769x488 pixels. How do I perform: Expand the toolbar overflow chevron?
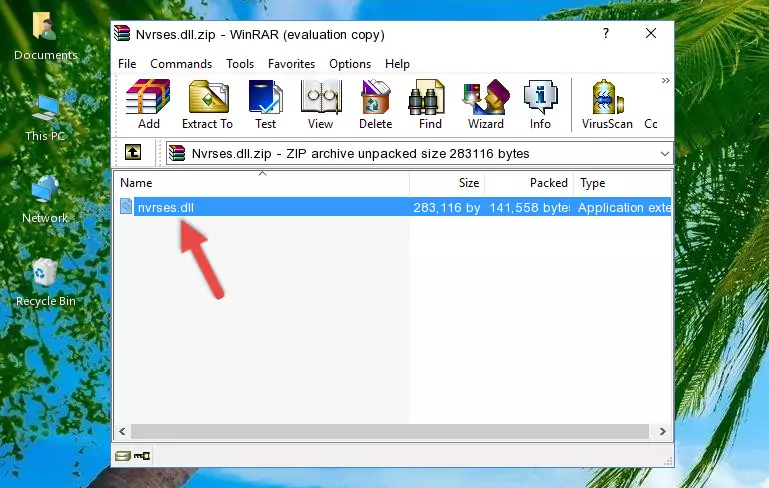pyautogui.click(x=666, y=80)
